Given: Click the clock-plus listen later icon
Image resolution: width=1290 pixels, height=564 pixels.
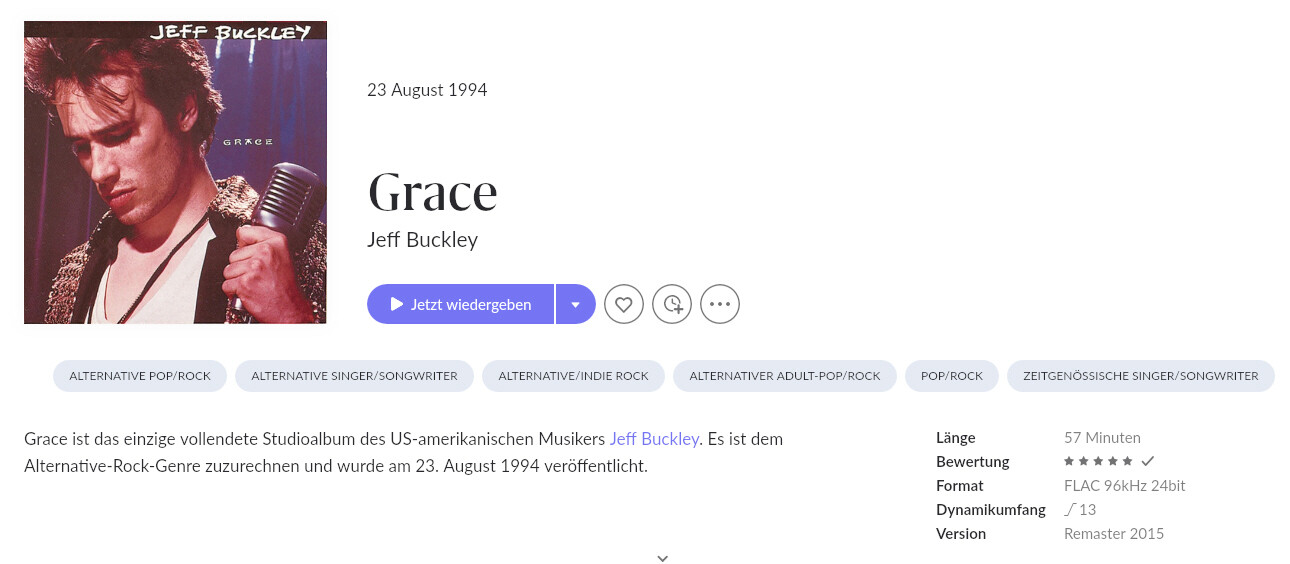Looking at the screenshot, I should pyautogui.click(x=672, y=304).
